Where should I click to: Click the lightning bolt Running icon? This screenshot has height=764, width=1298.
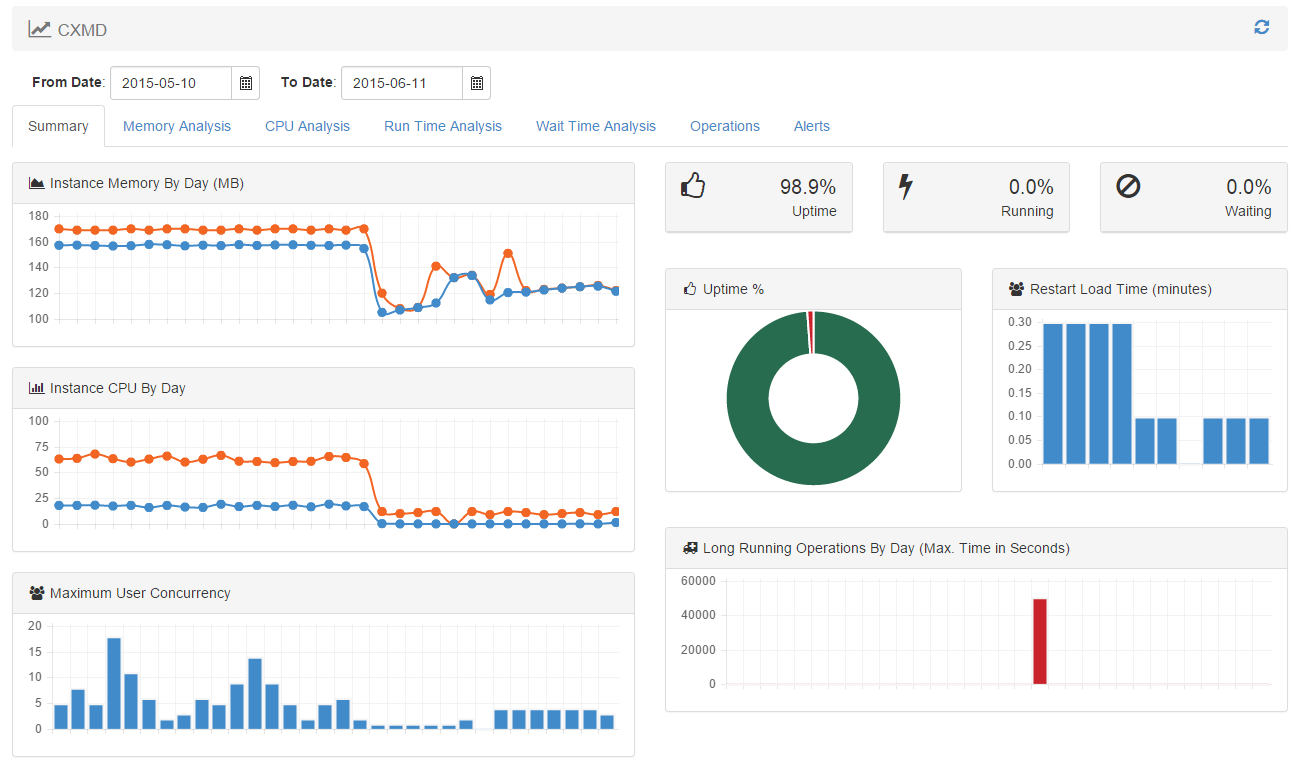coord(906,186)
